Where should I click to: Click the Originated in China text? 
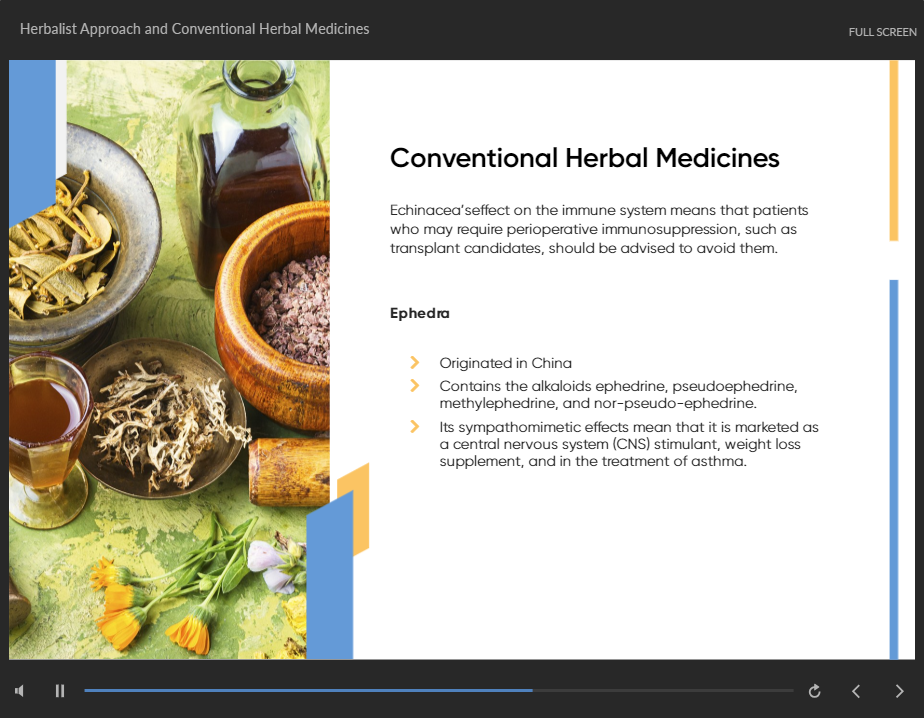click(505, 363)
